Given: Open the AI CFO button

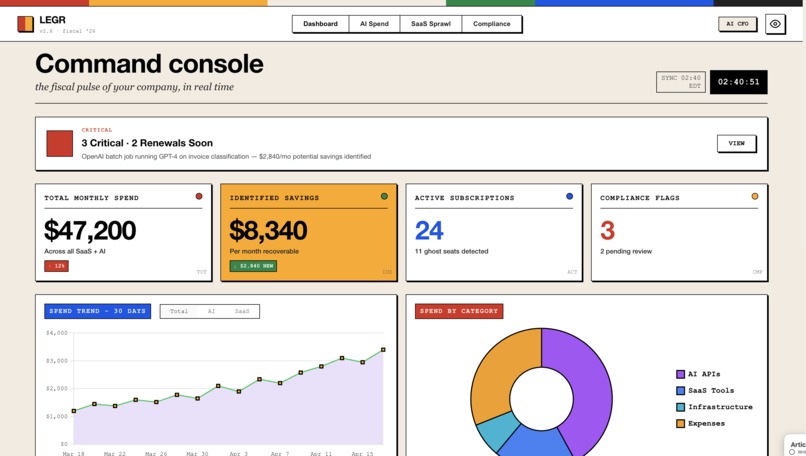Looking at the screenshot, I should click(x=737, y=24).
